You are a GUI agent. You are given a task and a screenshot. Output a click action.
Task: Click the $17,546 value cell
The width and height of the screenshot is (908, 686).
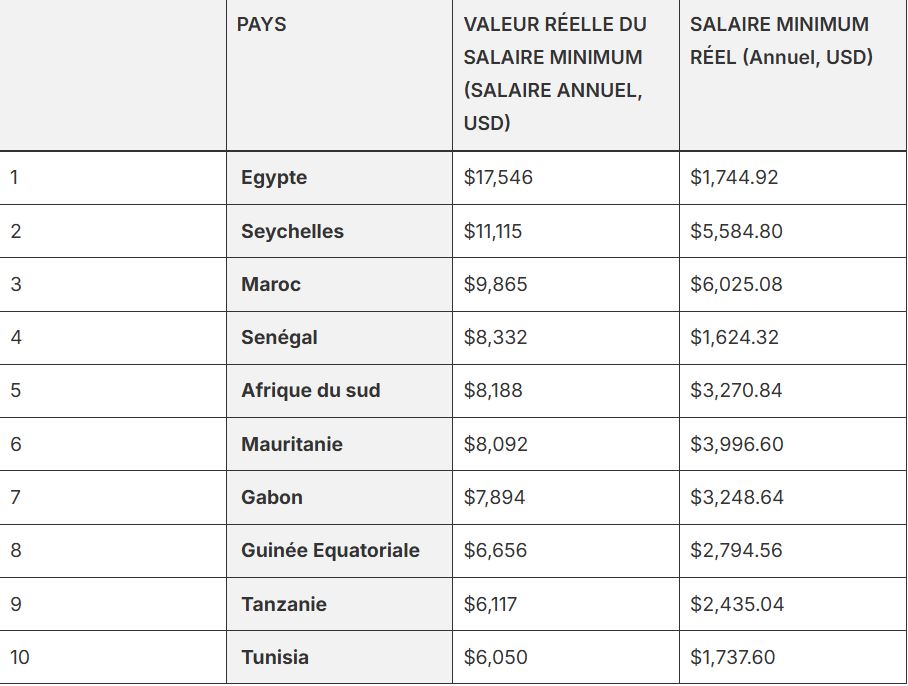[498, 178]
